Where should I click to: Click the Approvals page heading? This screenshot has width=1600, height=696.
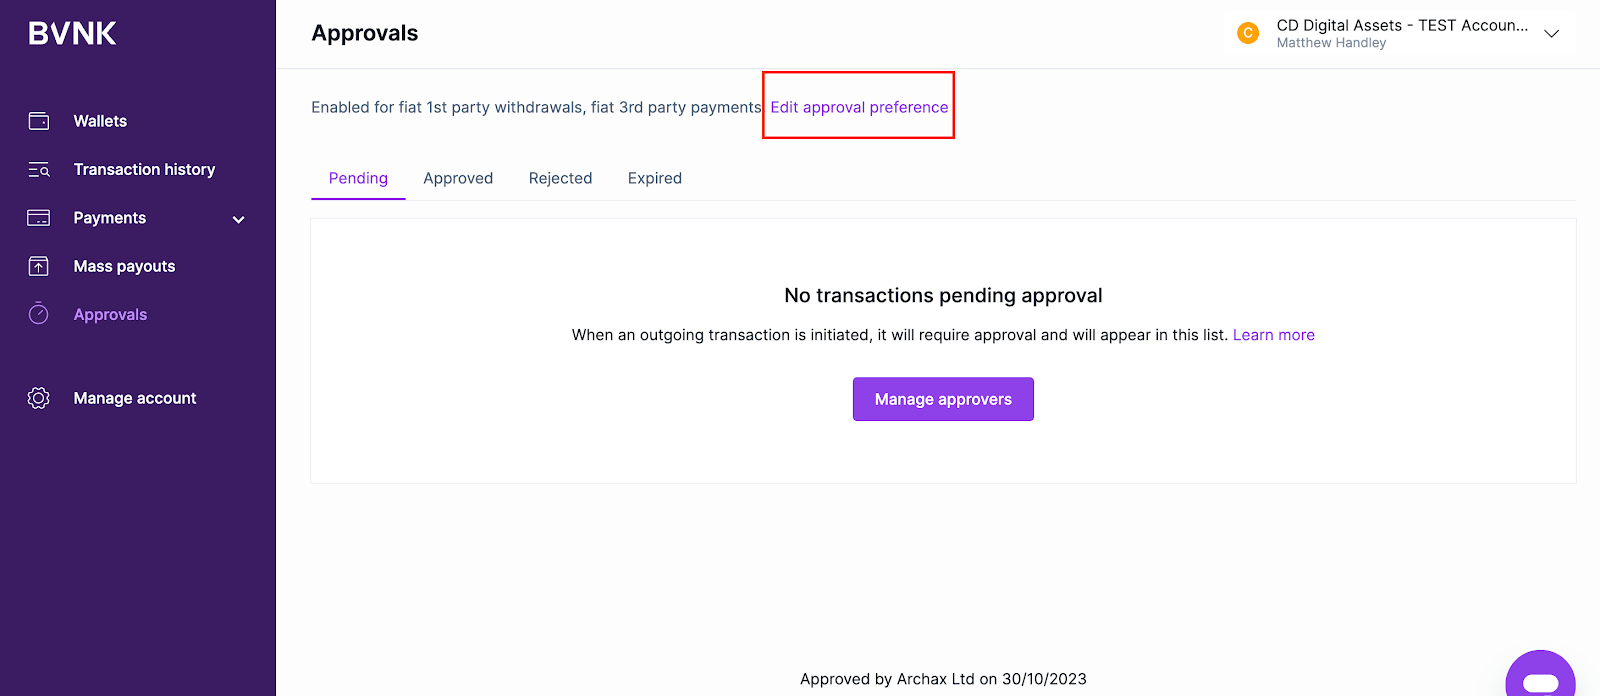365,32
